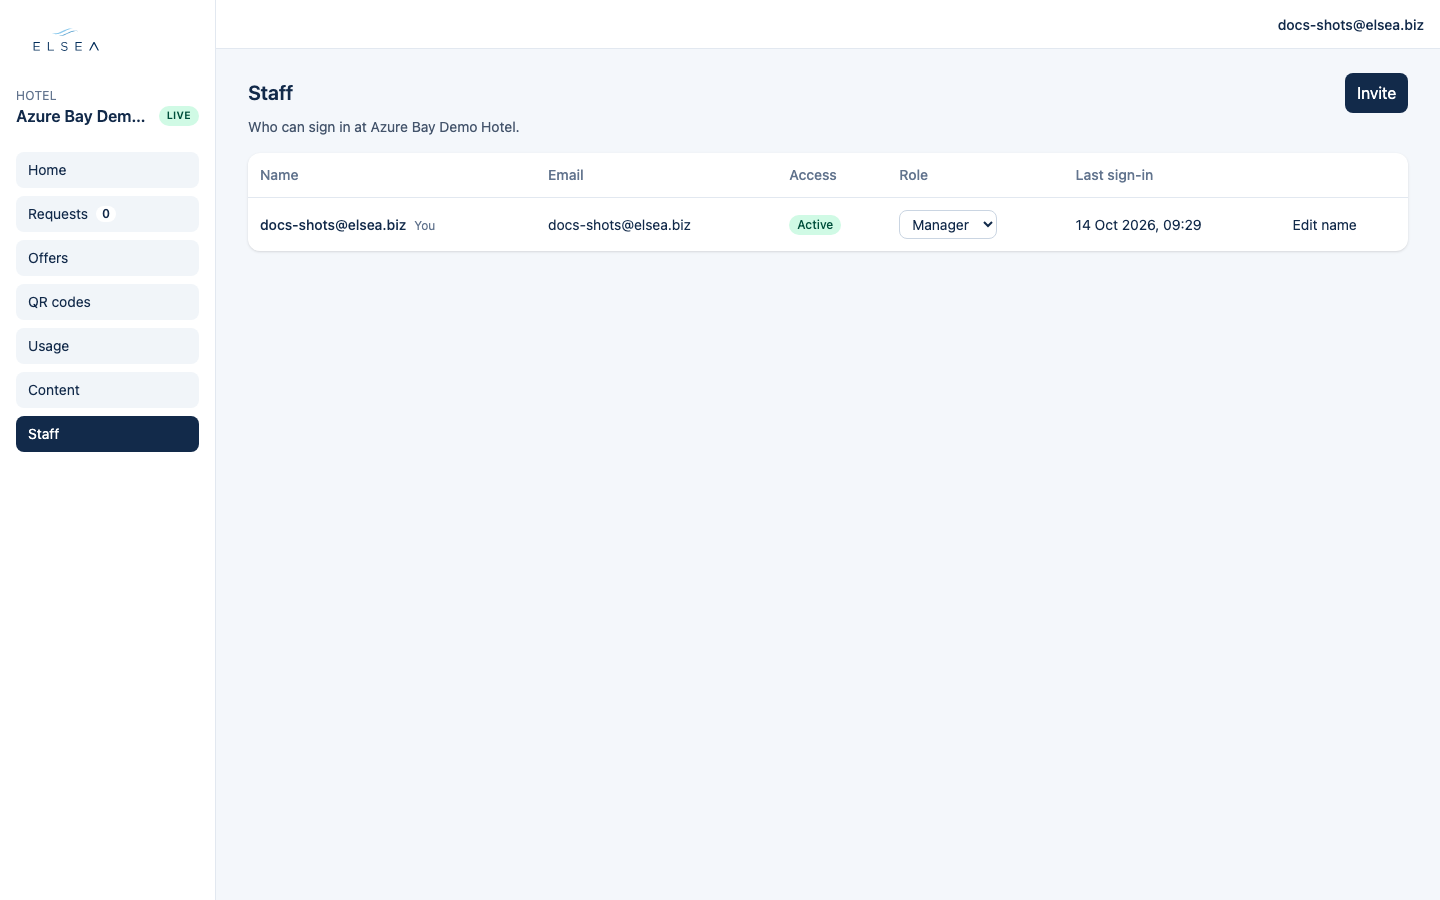Click the email cell in staff row

pyautogui.click(x=619, y=225)
